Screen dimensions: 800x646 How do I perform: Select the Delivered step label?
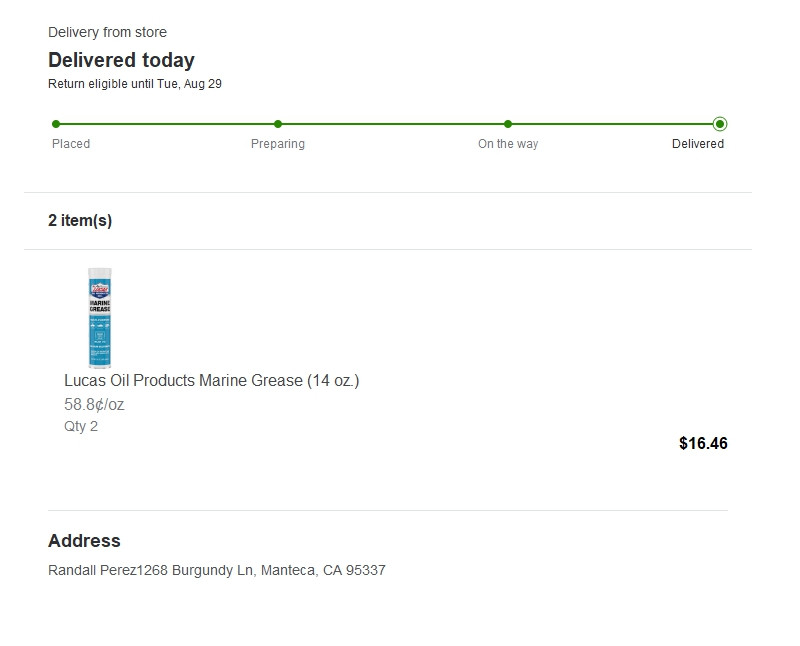point(698,144)
